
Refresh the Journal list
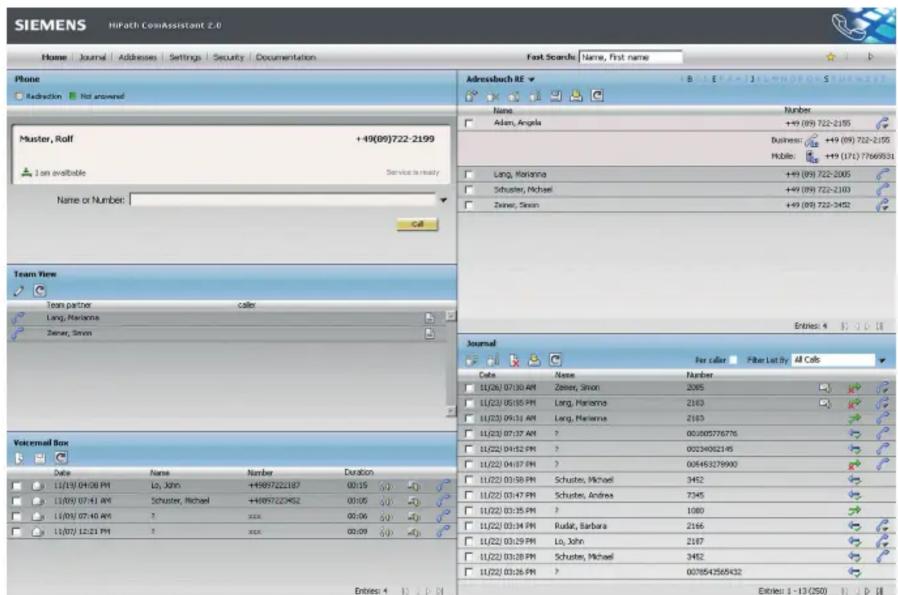click(555, 360)
